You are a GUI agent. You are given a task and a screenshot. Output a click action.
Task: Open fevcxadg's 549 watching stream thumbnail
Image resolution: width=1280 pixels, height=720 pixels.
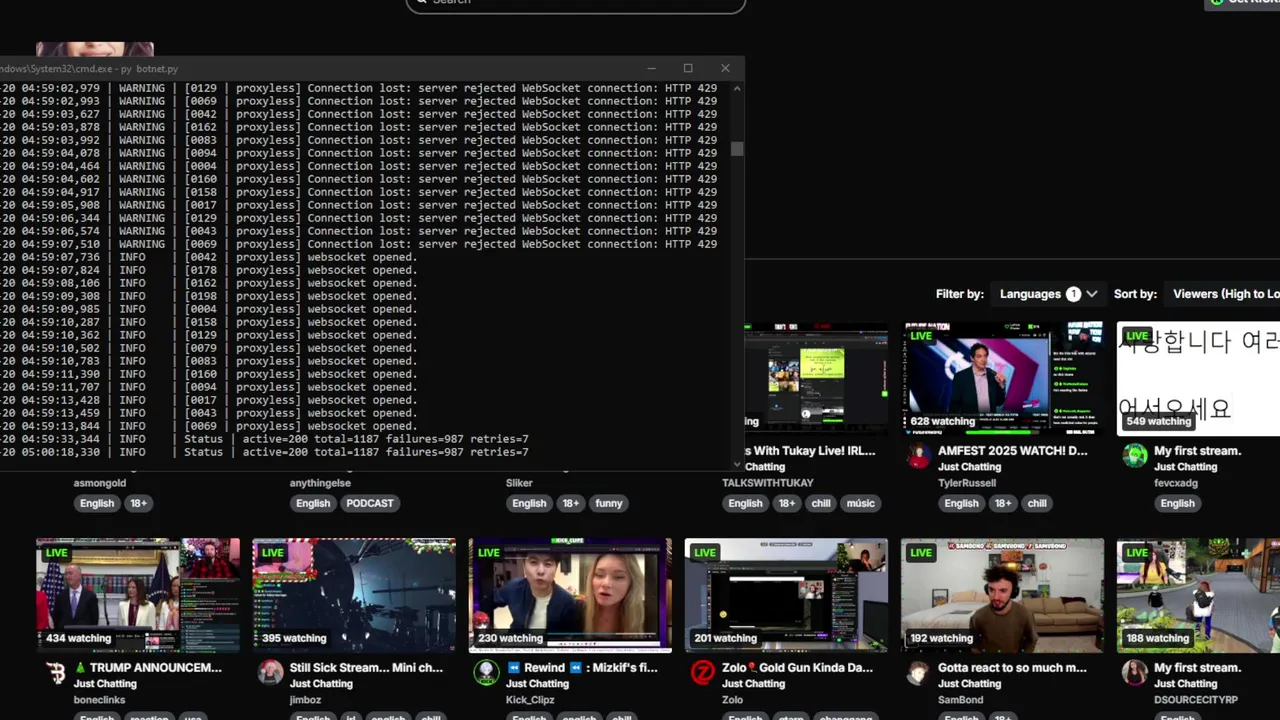tap(1198, 379)
